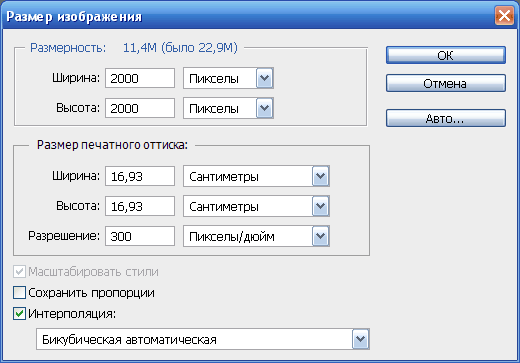The height and width of the screenshot is (363, 520).
Task: Open the Бикубическая автоматическая interpolation dropdown
Action: tap(203, 339)
